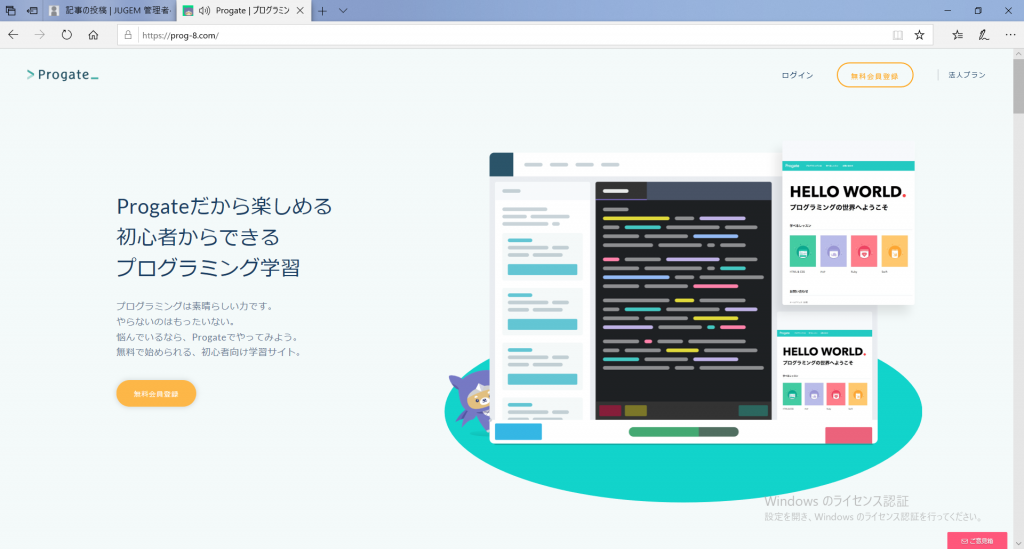Open the Edge settings ellipsis menu
Screen dimensions: 1024x549
(1010, 34)
